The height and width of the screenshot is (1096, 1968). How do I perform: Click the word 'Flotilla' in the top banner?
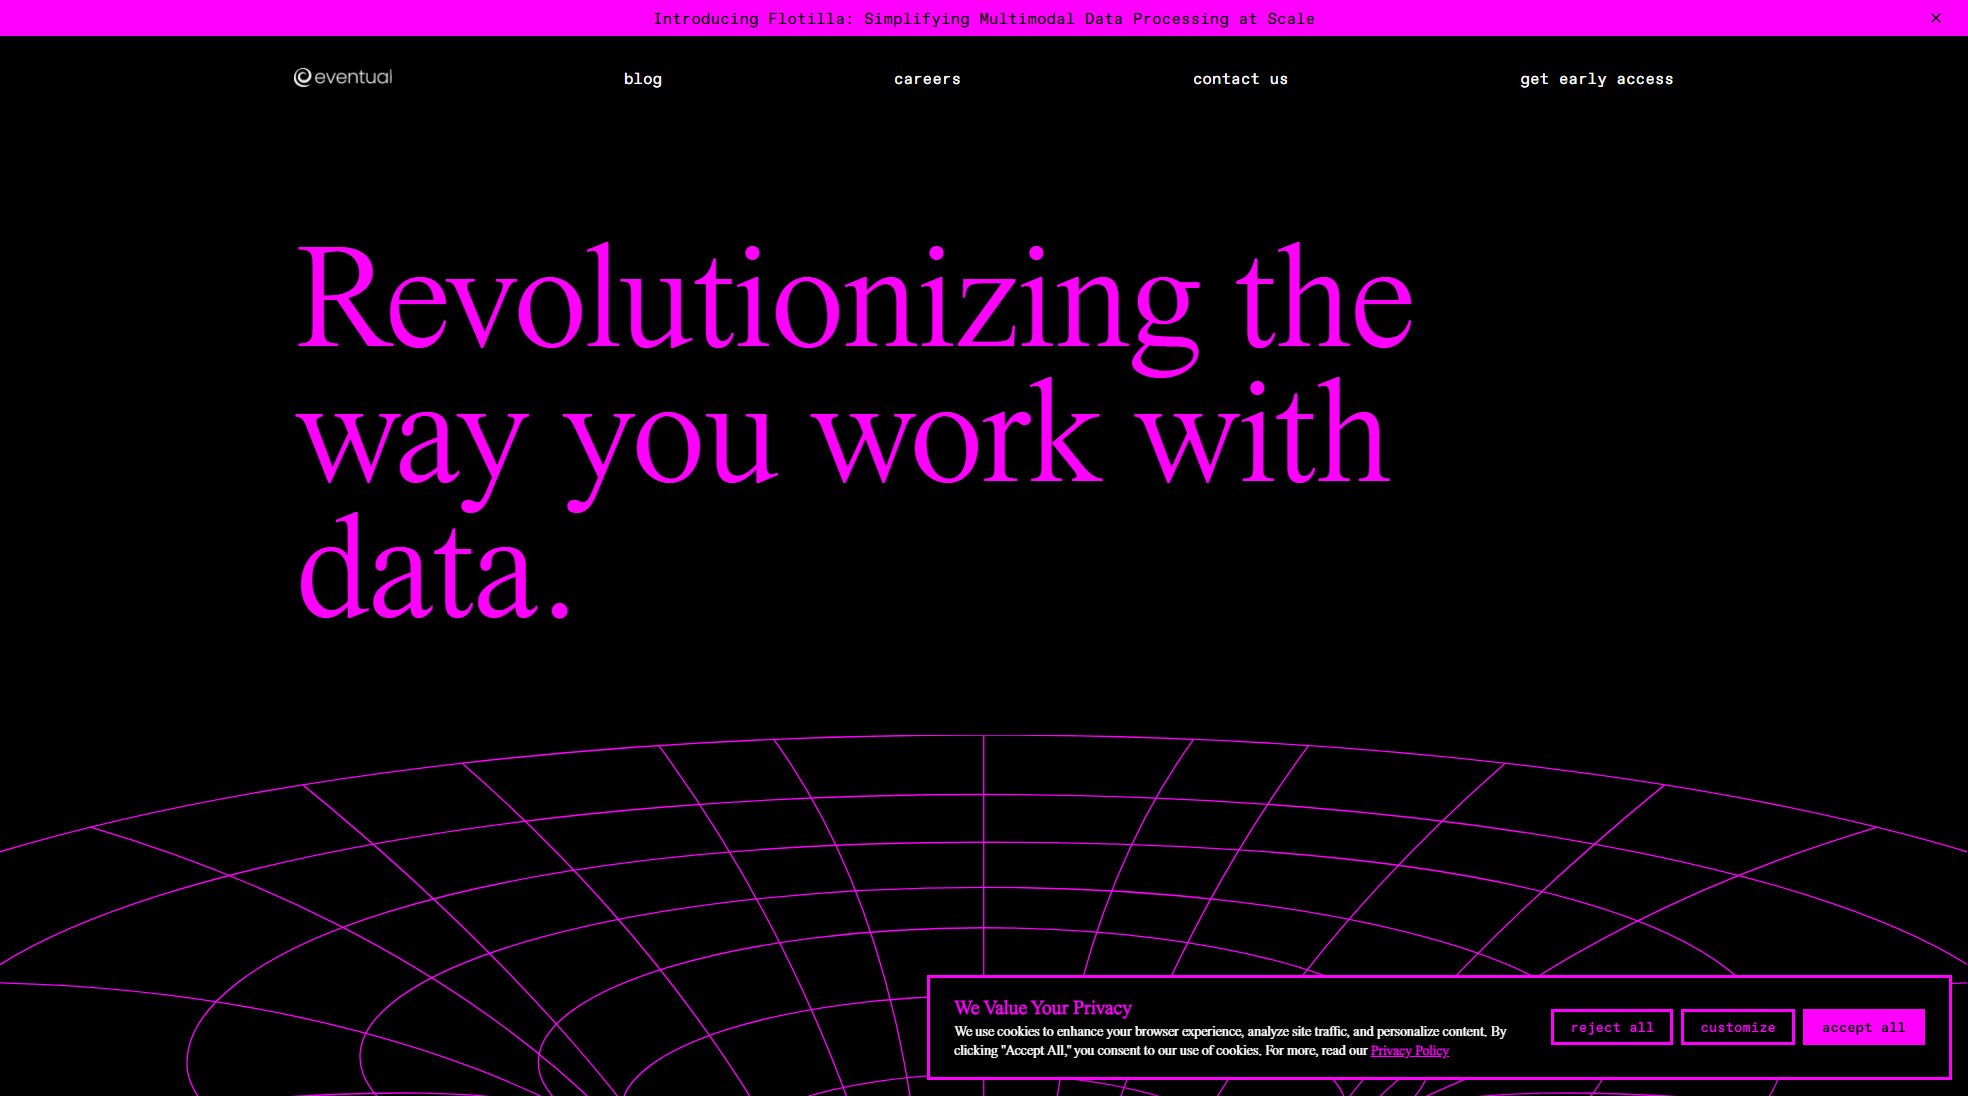coord(805,19)
